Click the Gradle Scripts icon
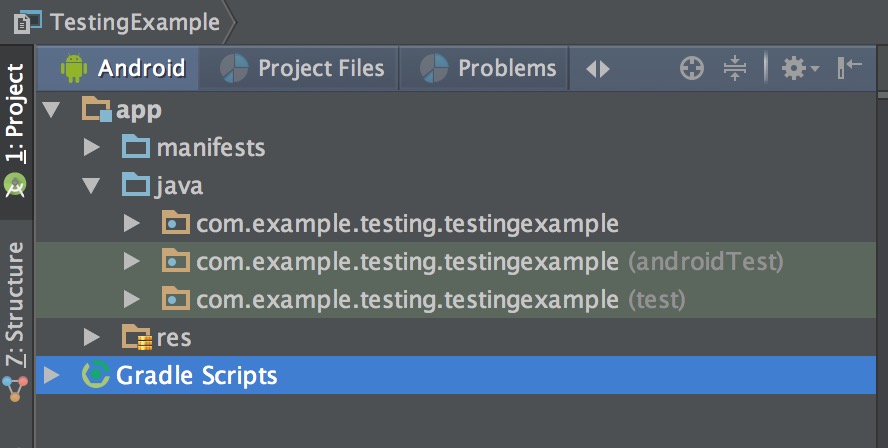 coord(96,375)
